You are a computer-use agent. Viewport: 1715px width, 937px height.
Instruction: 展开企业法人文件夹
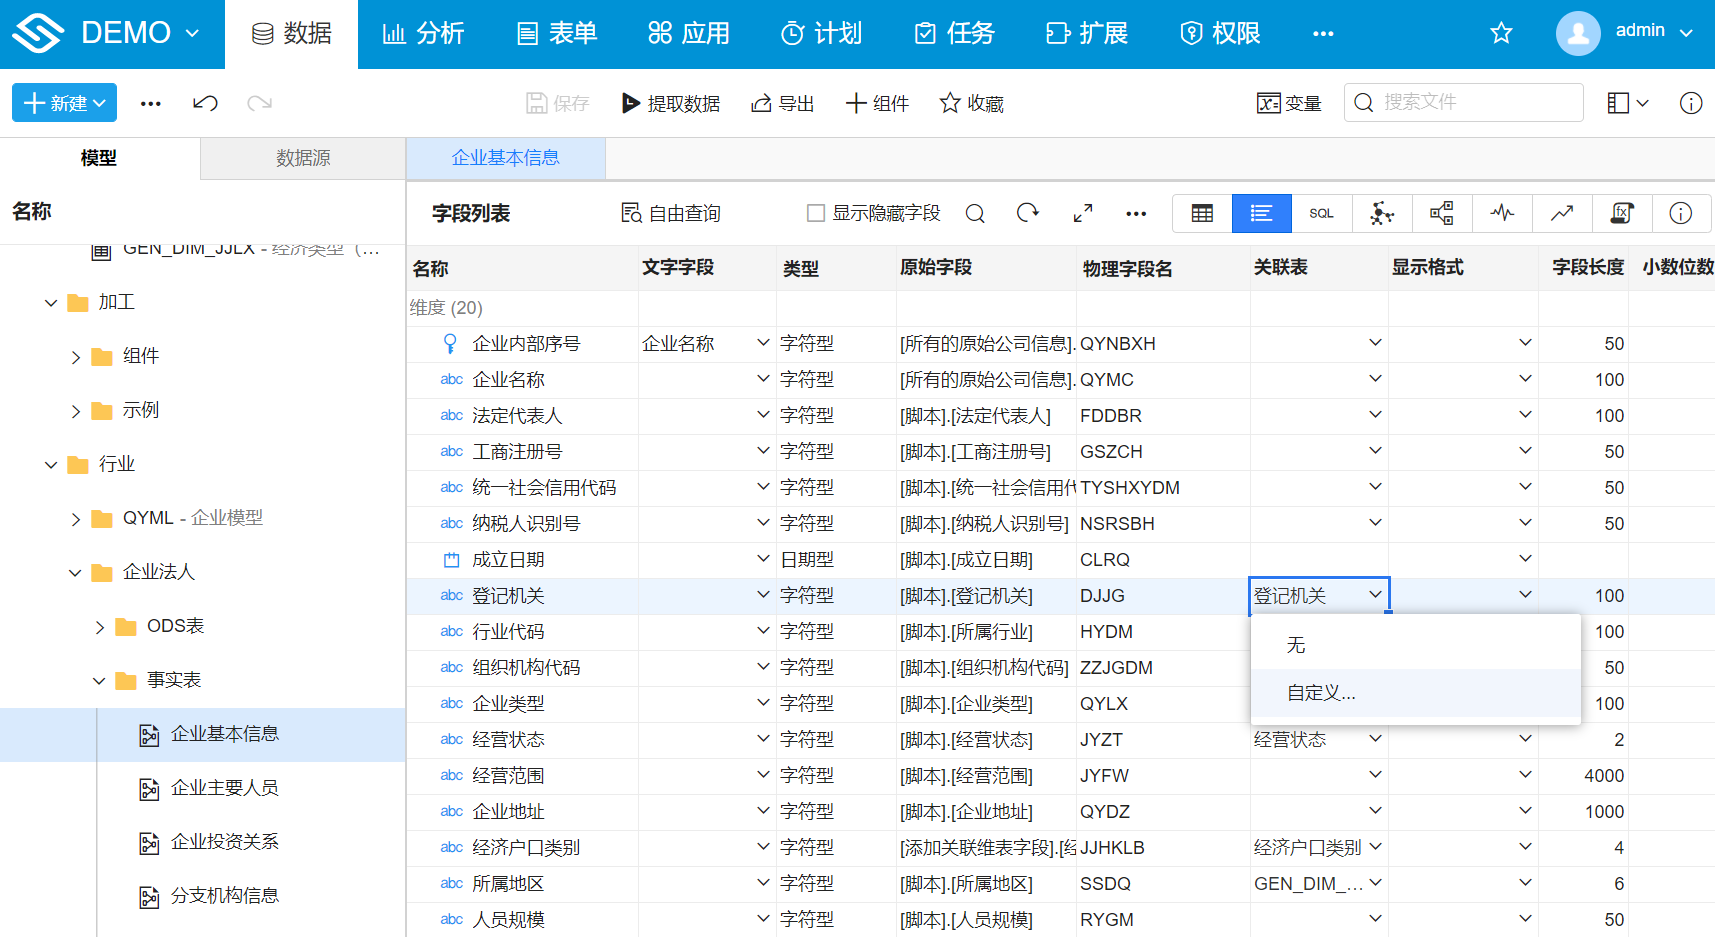tap(75, 572)
